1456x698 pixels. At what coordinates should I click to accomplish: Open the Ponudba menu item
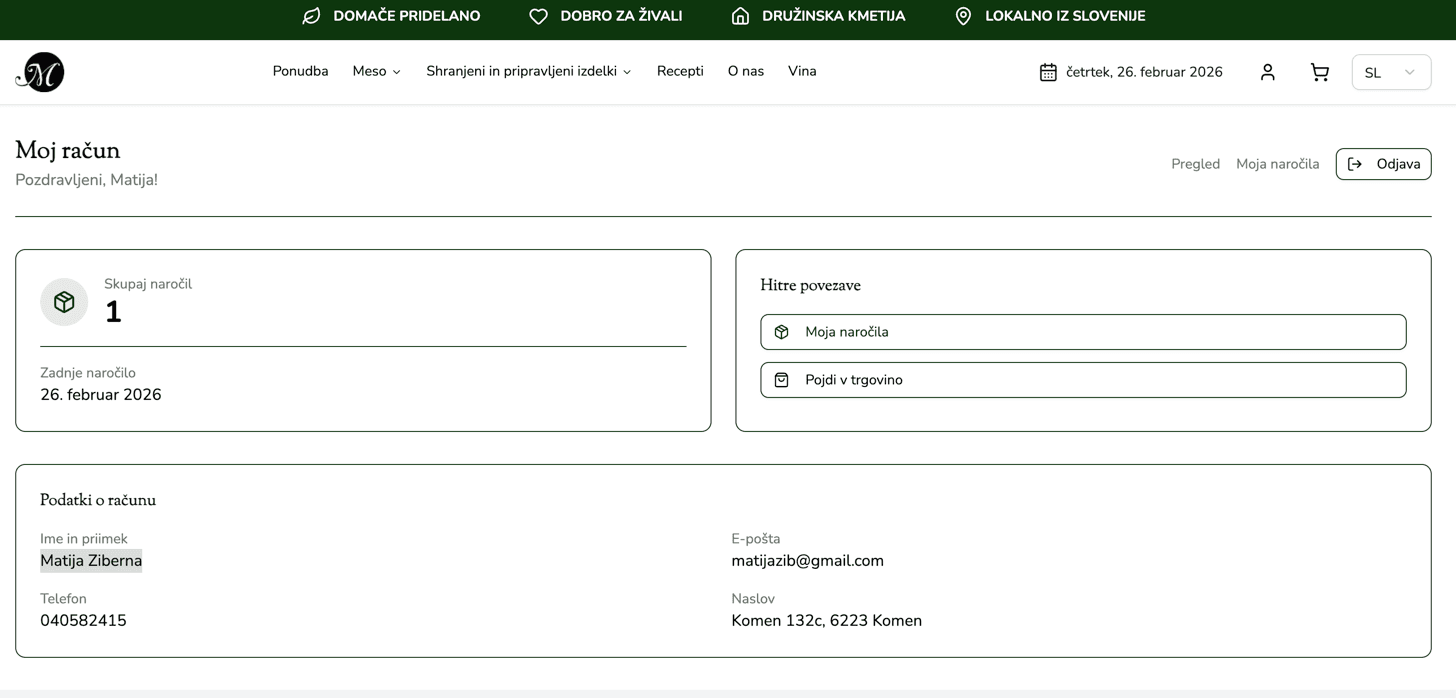tap(300, 72)
